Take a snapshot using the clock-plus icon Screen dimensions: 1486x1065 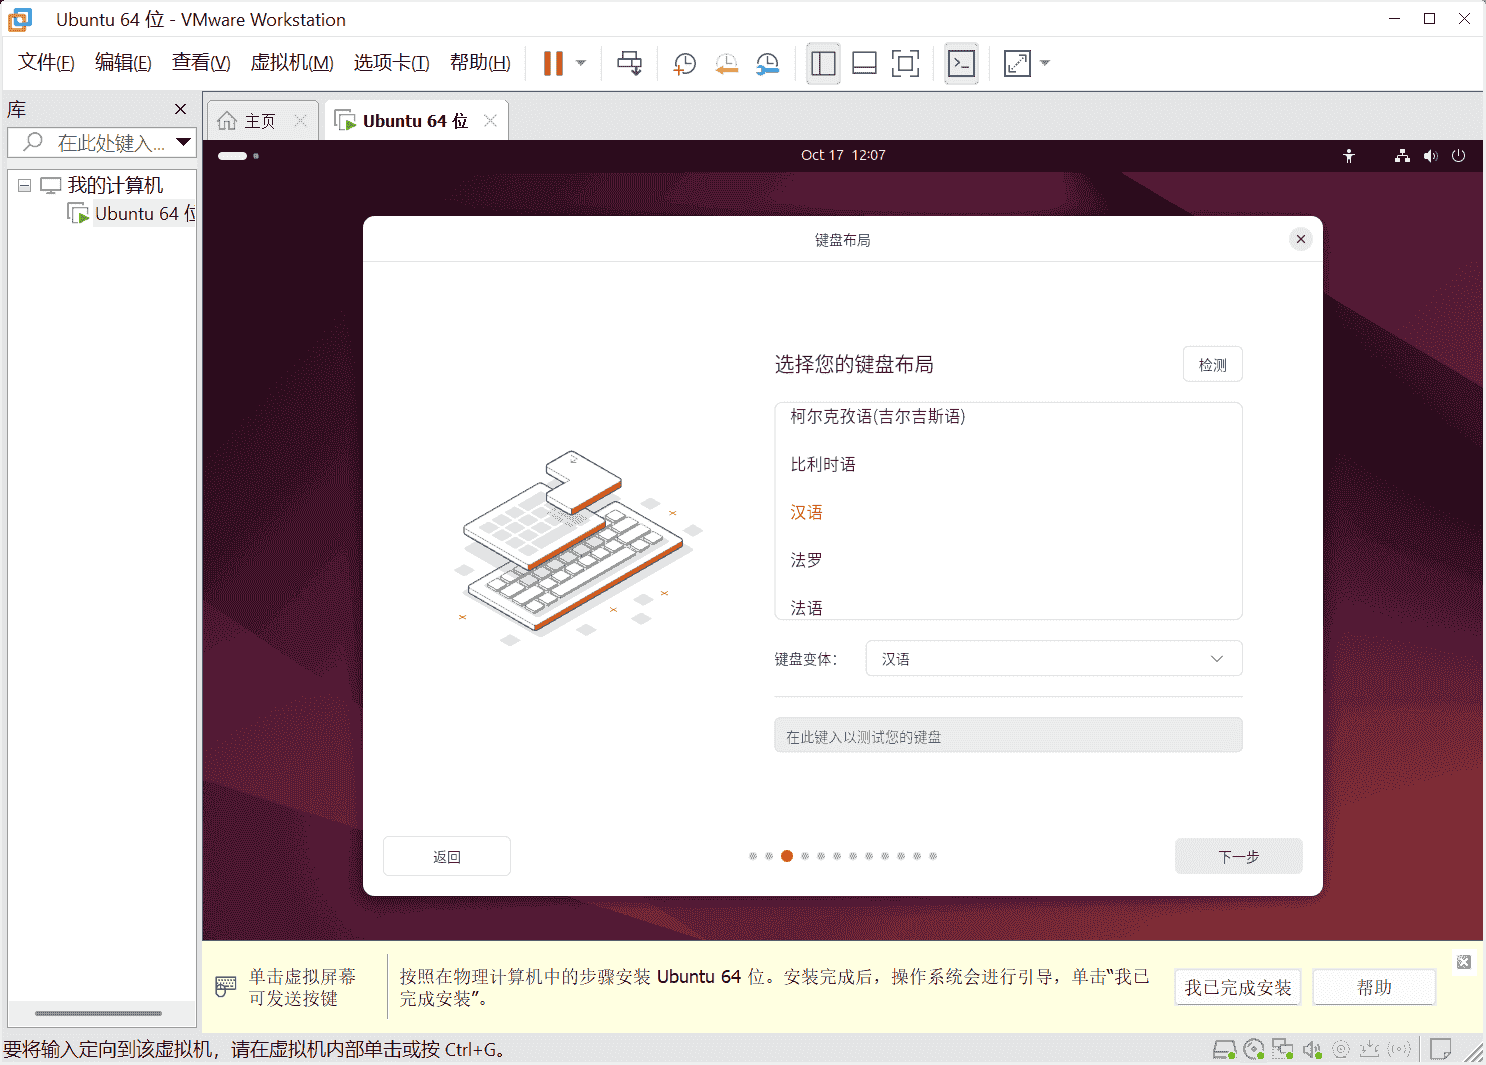[x=685, y=64]
